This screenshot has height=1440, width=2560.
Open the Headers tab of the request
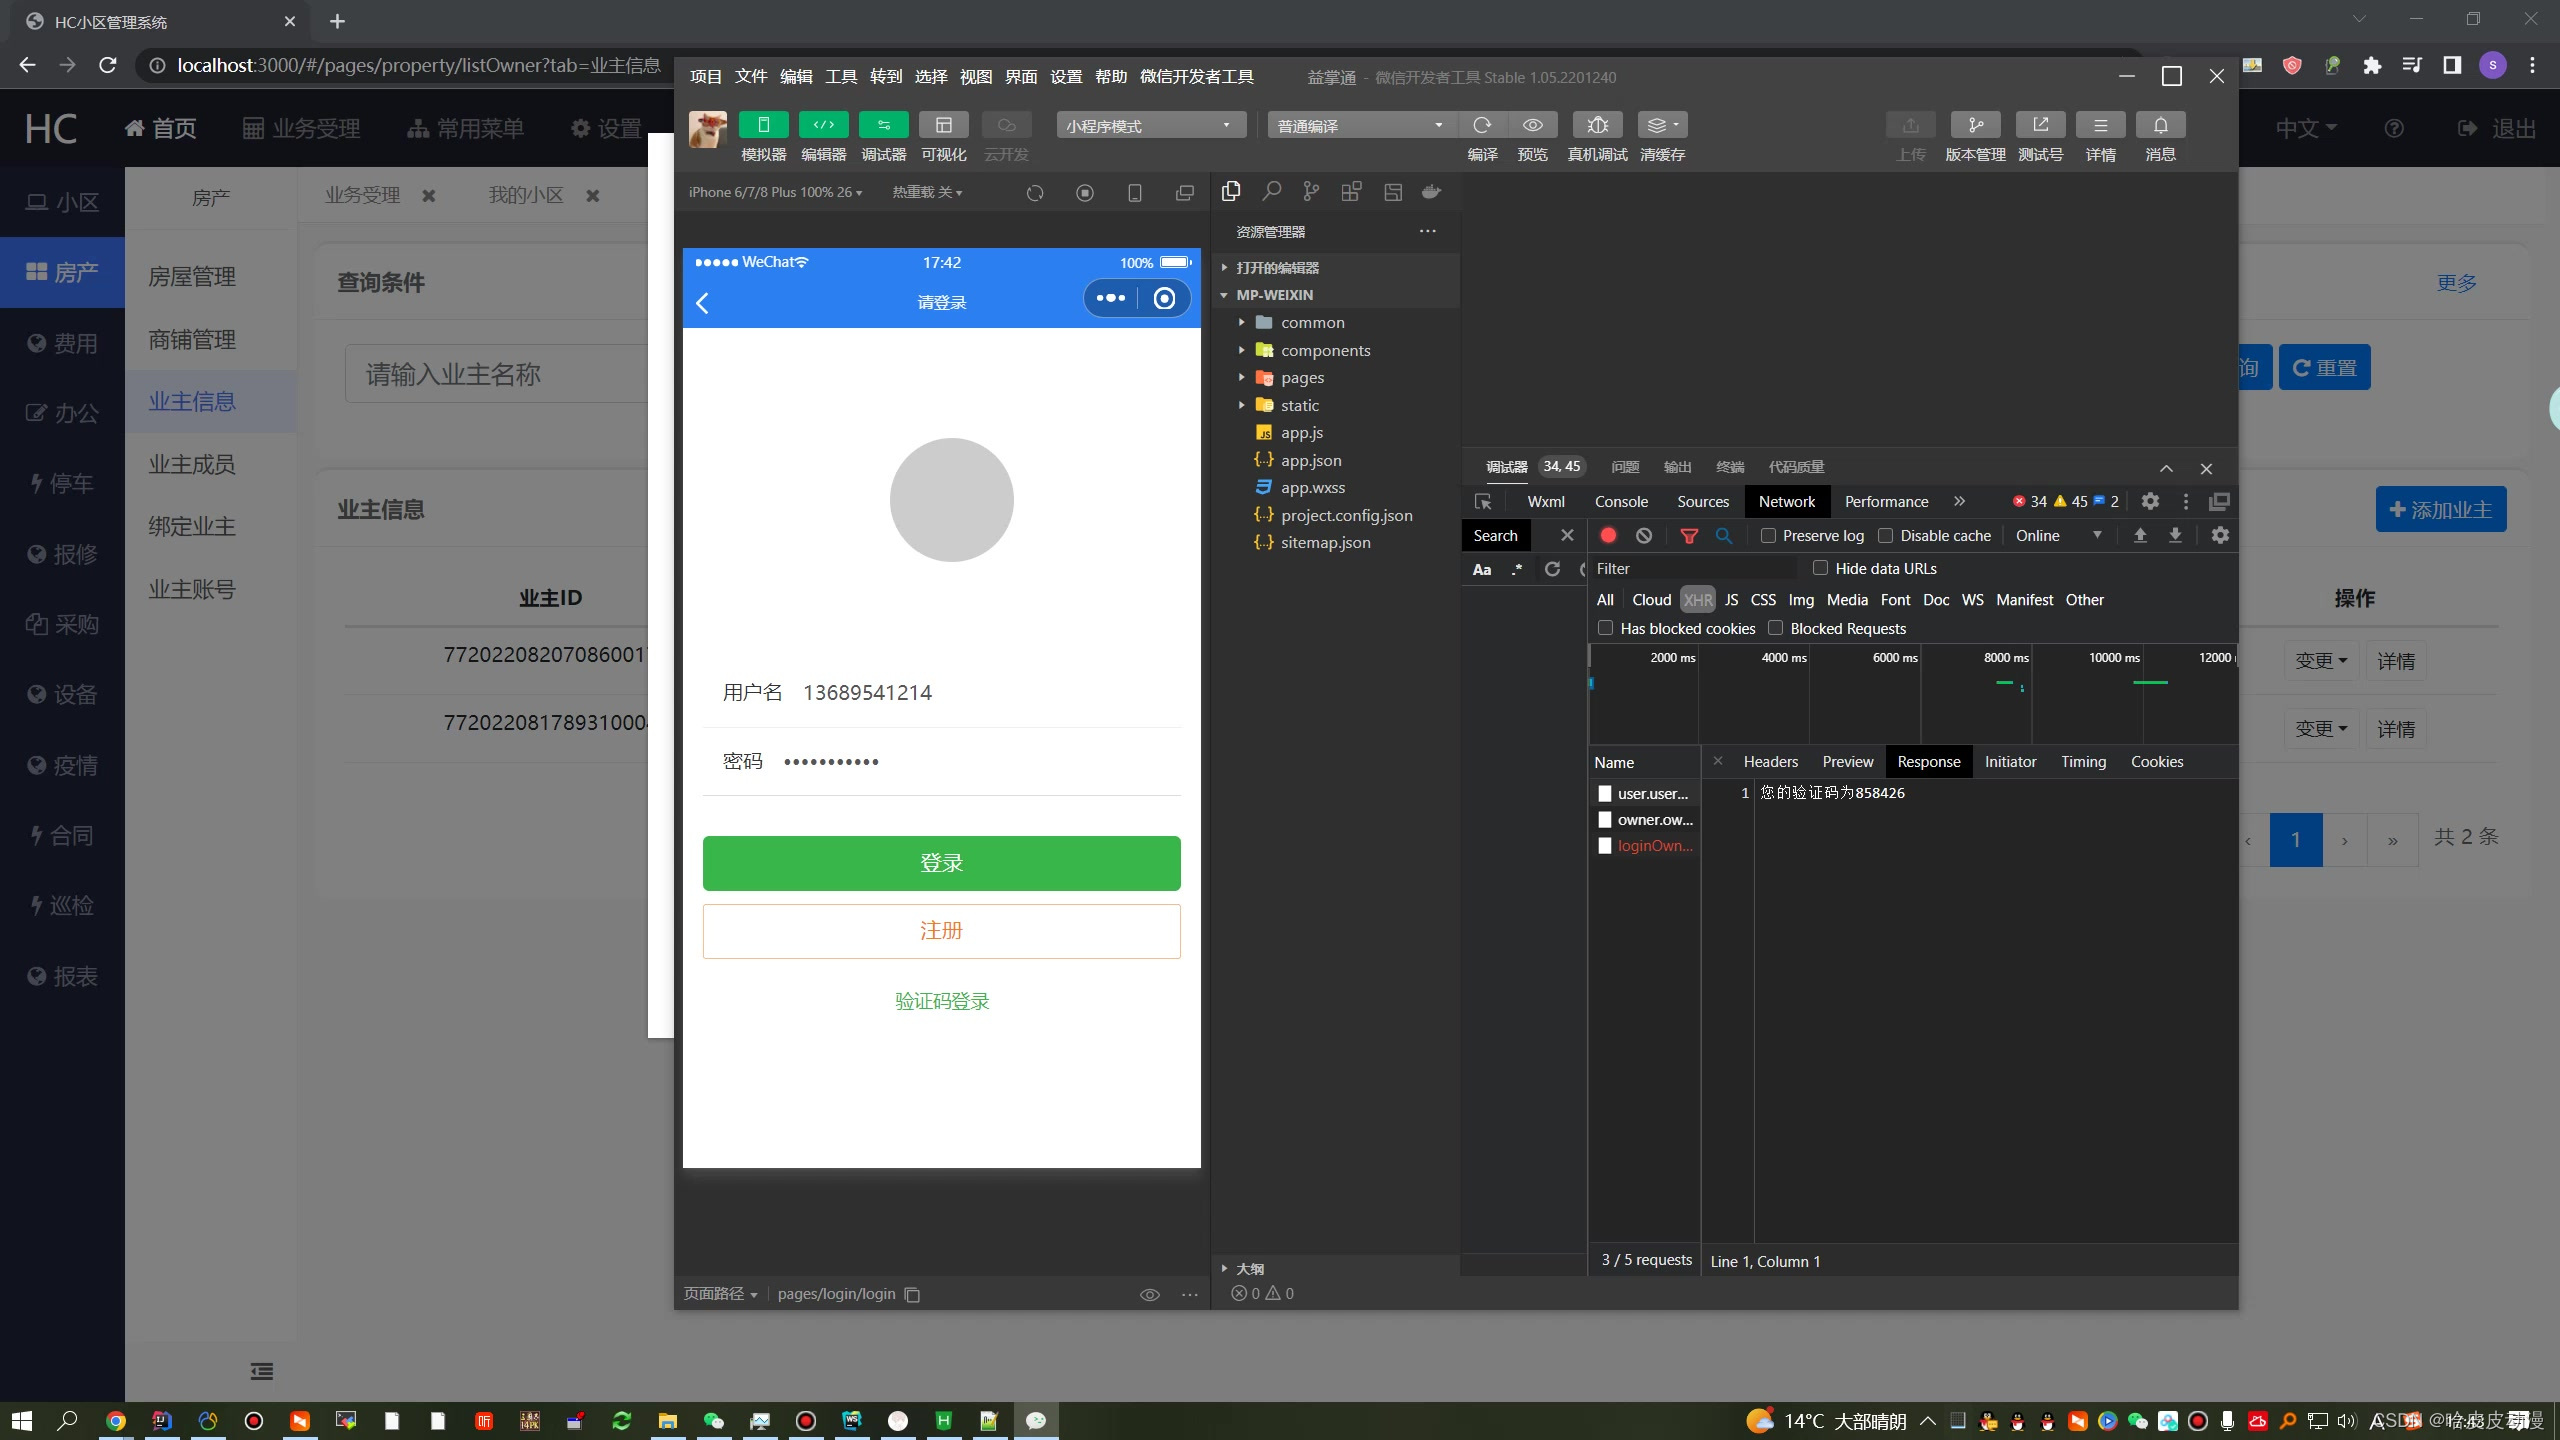click(1770, 762)
